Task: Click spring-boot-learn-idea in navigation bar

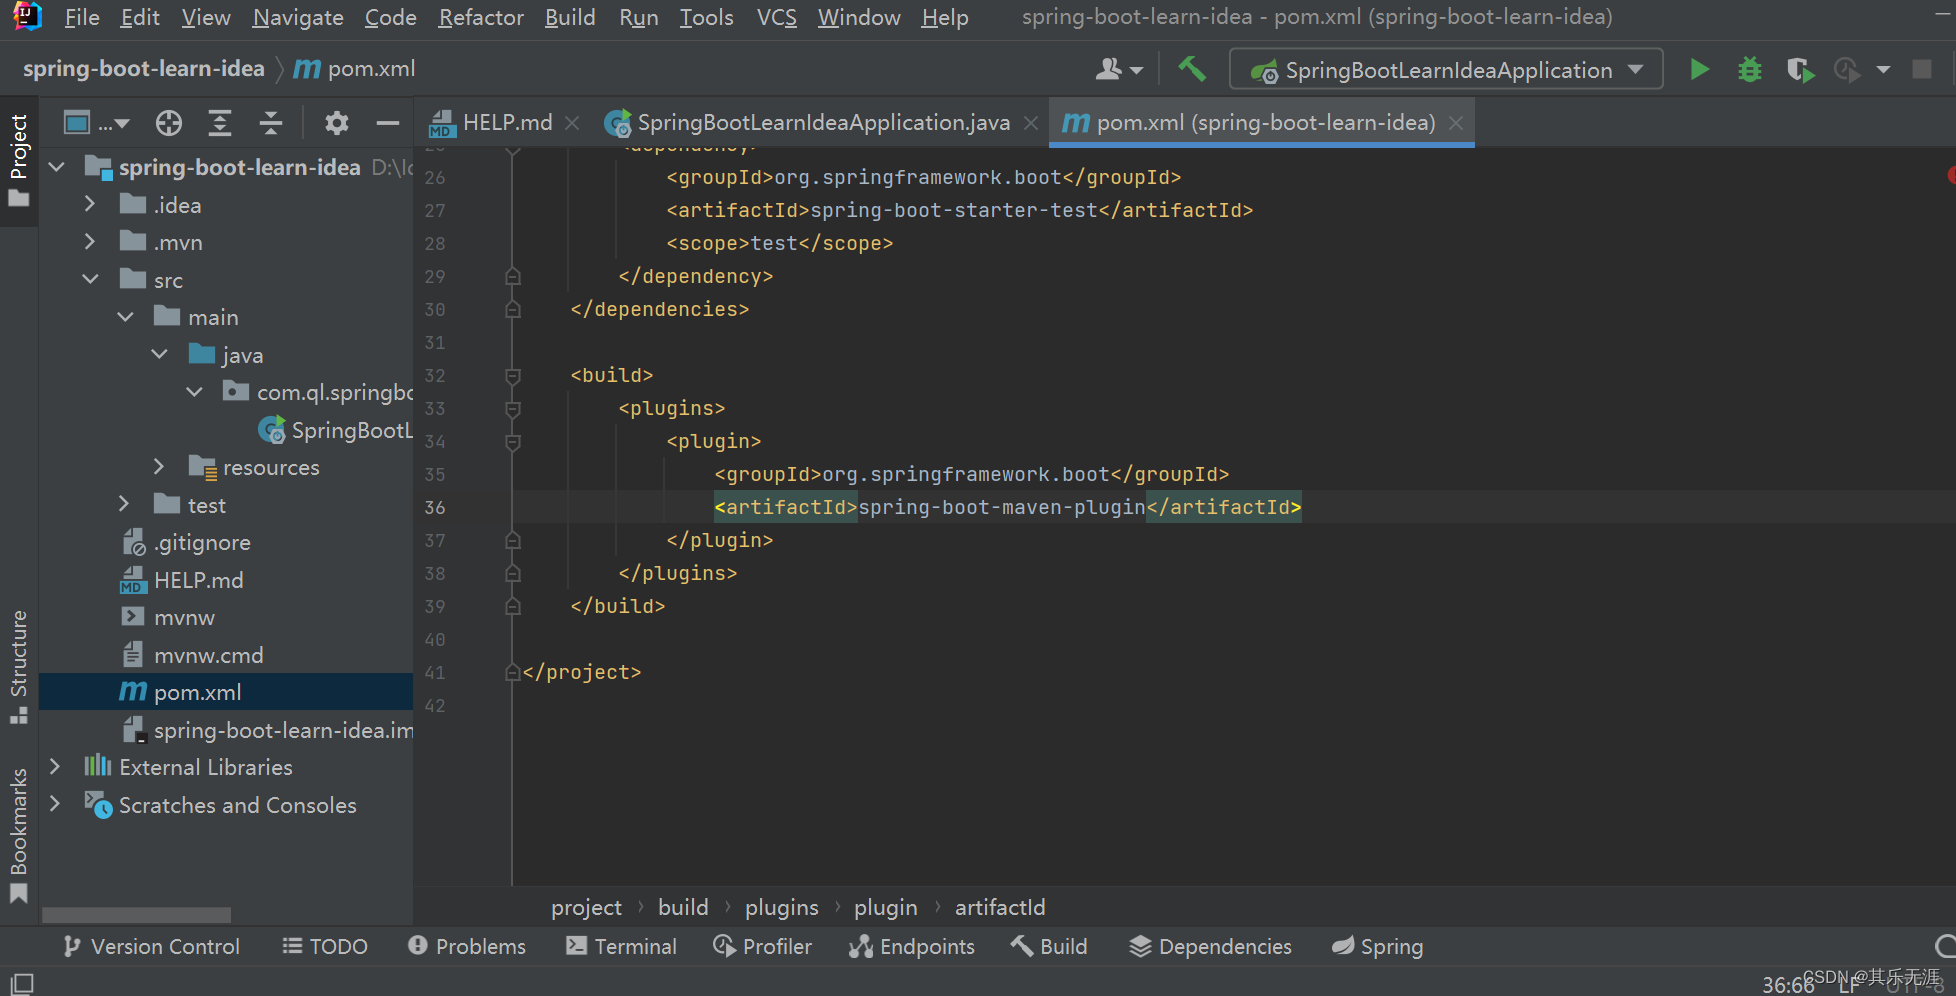Action: [x=144, y=69]
